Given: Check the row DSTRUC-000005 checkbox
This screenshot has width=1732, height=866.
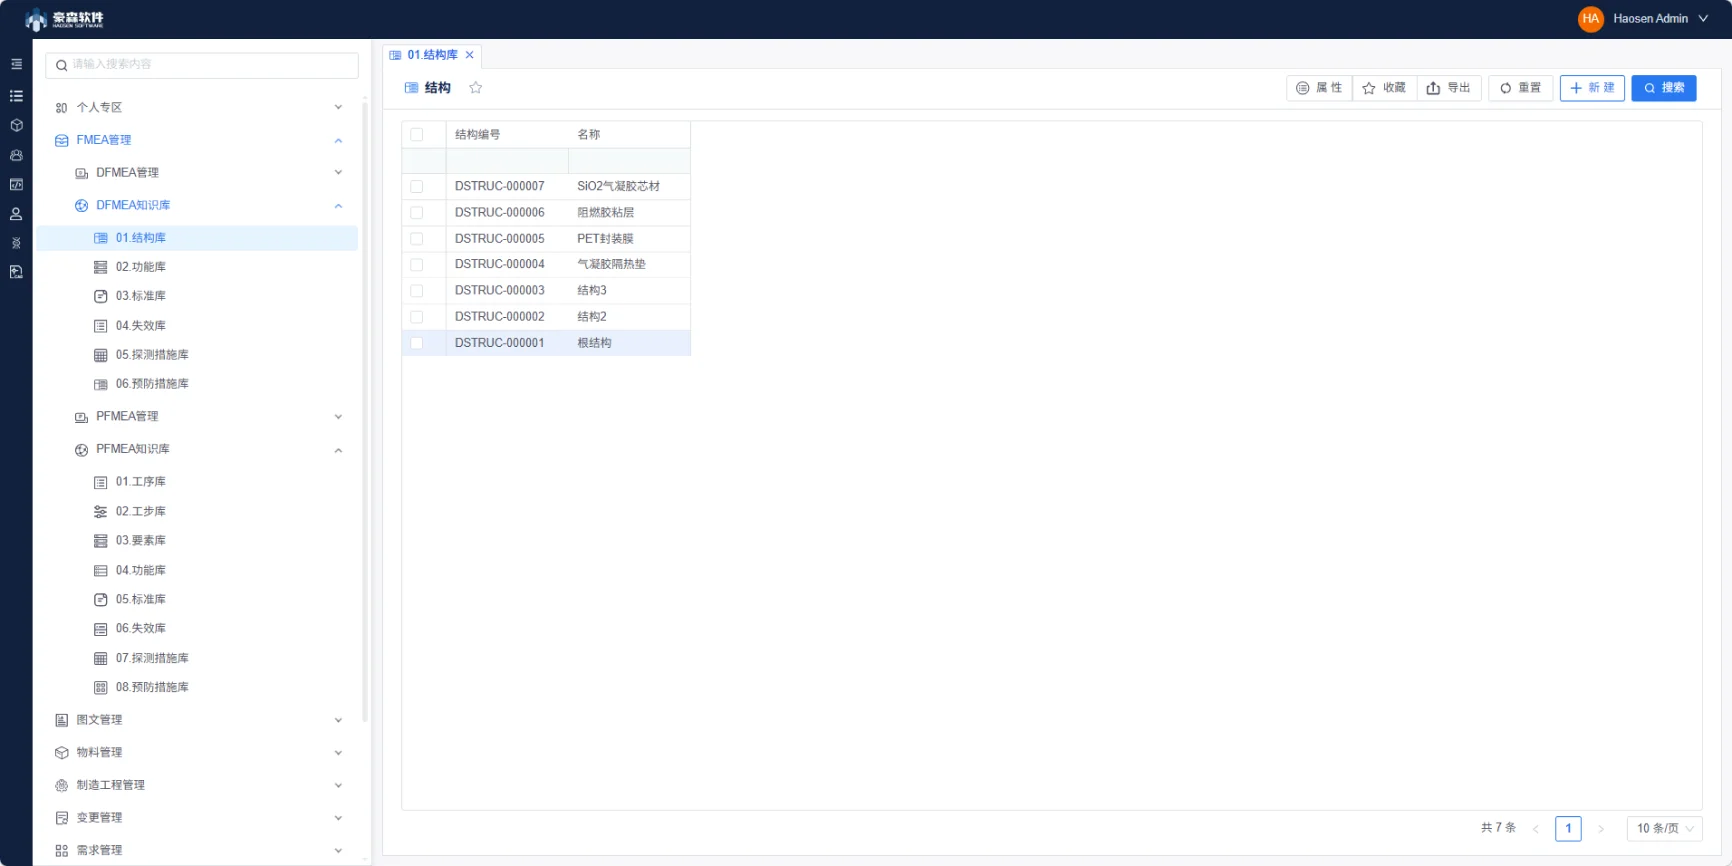Looking at the screenshot, I should point(417,239).
